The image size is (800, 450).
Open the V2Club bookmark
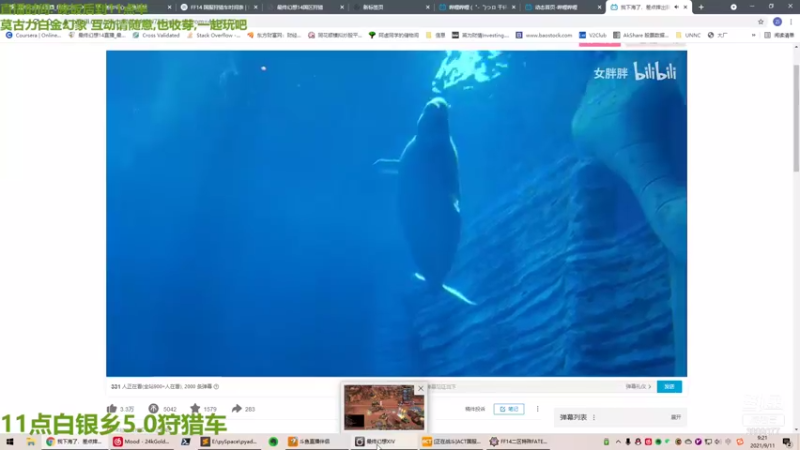[x=592, y=35]
